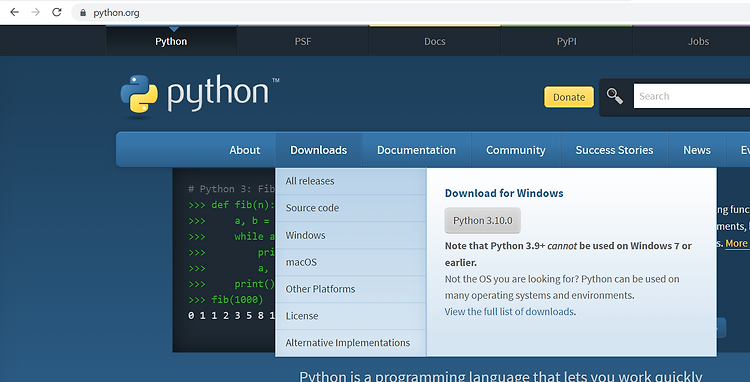Image resolution: width=750 pixels, height=382 pixels.
Task: Click the Python snake logo
Action: [139, 95]
